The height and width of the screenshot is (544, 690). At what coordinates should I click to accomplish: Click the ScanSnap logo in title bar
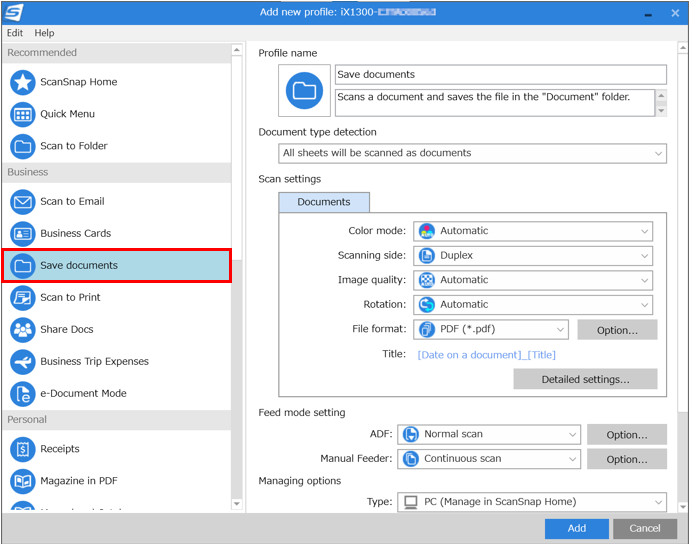click(13, 12)
